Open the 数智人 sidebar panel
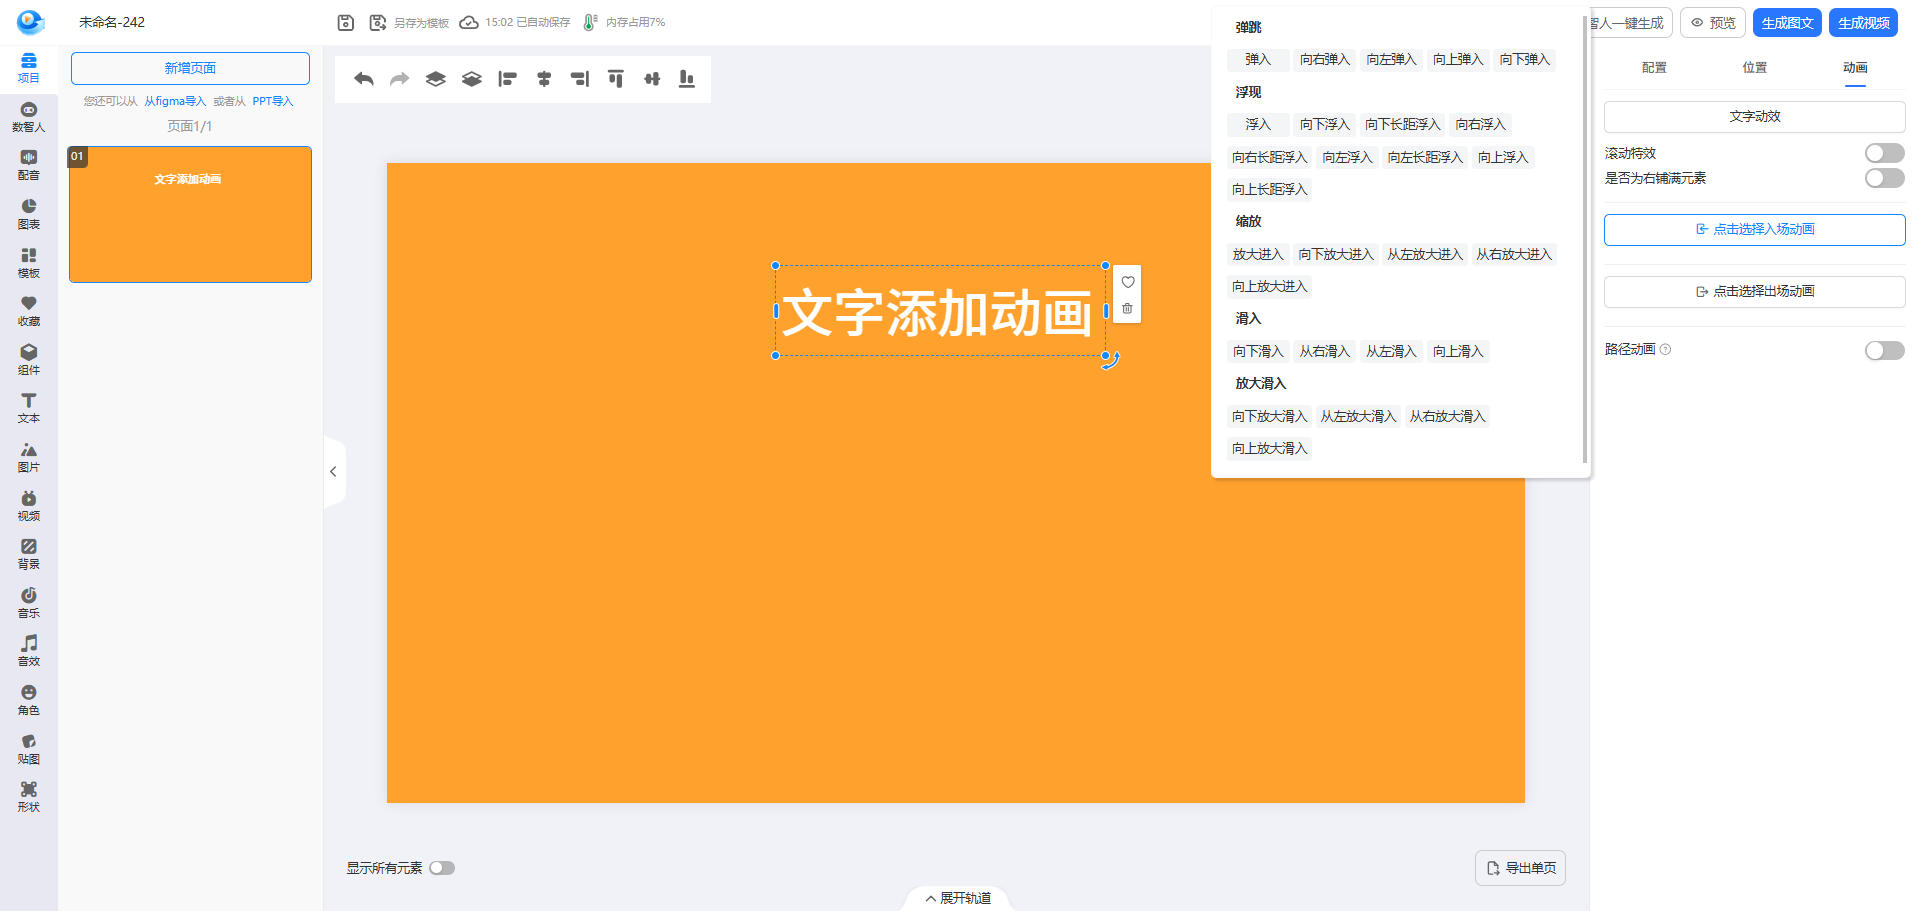This screenshot has height=911, width=1920. (29, 117)
